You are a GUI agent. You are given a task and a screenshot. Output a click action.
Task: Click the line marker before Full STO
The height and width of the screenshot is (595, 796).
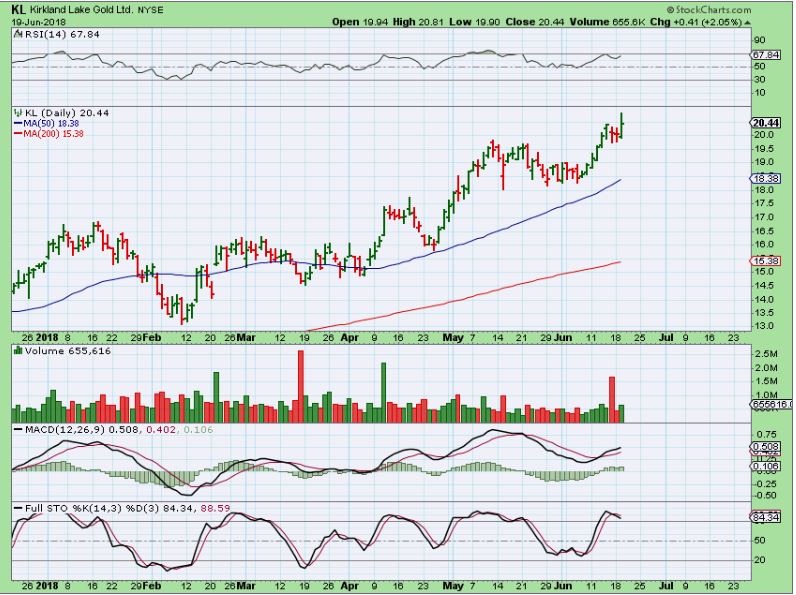click(x=19, y=508)
